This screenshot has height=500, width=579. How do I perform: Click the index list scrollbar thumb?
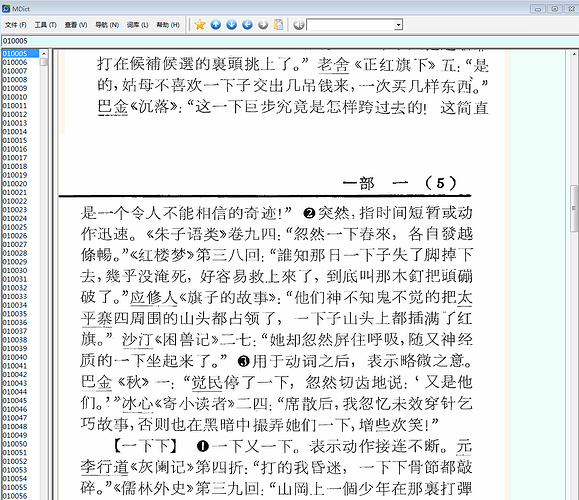click(44, 62)
